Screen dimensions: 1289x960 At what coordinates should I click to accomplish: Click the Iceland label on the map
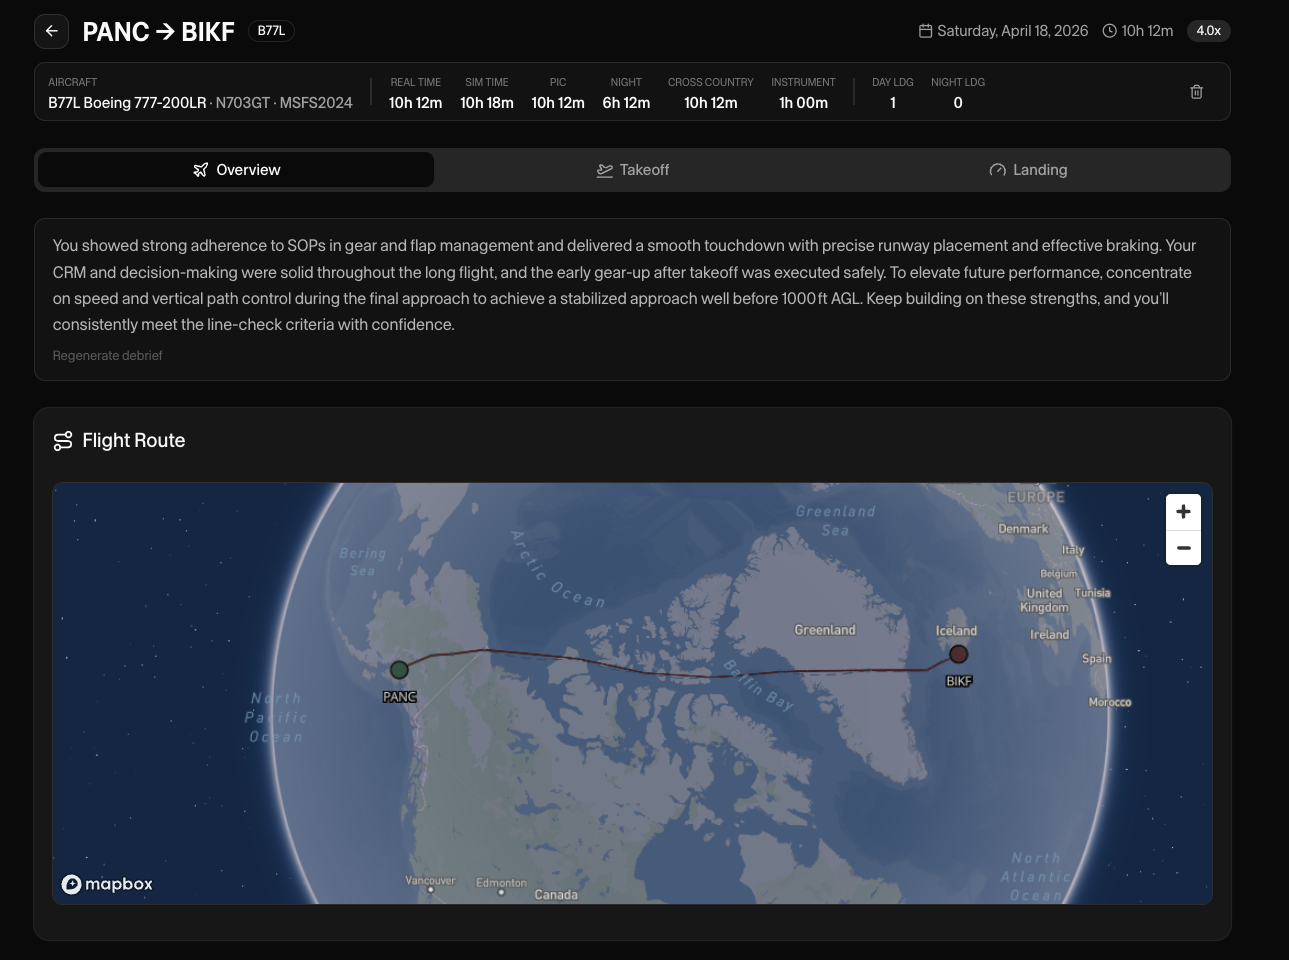(x=956, y=631)
